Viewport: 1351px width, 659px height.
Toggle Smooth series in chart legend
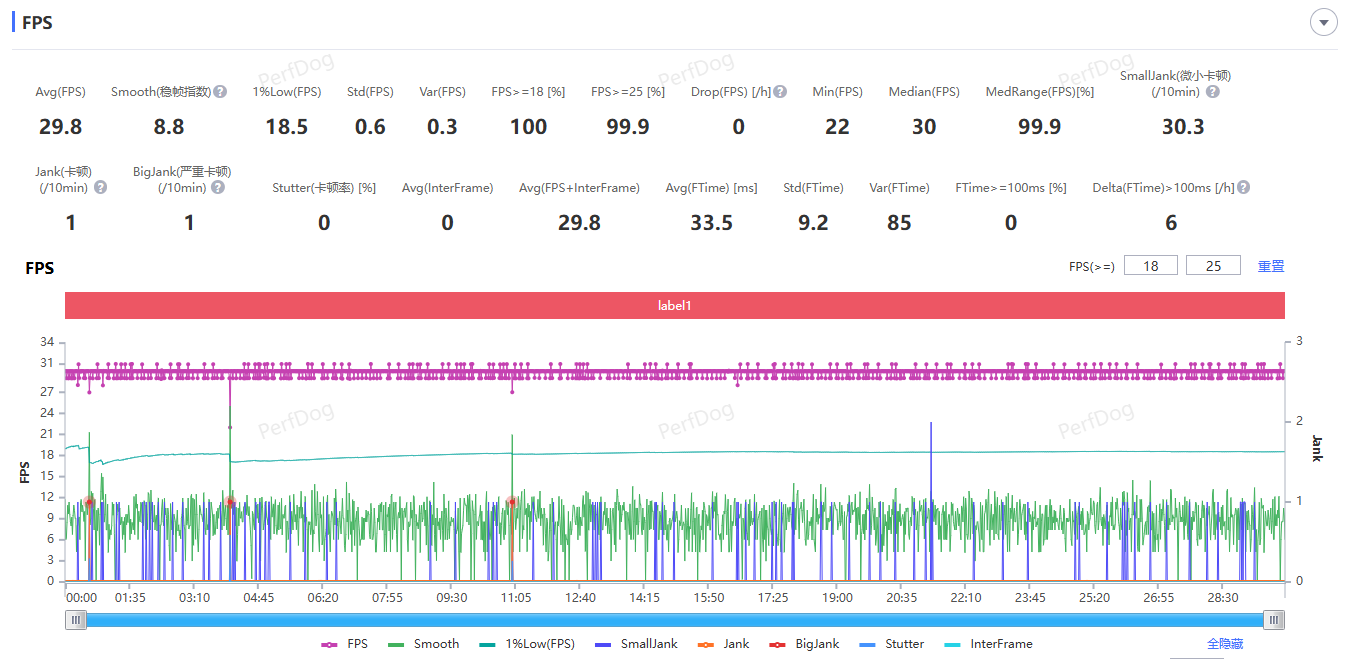coord(423,644)
